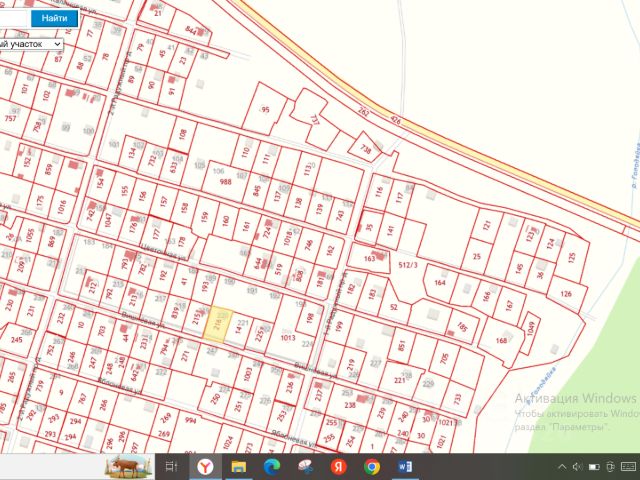
Task: Click parcel 705 on the map
Action: point(444,358)
